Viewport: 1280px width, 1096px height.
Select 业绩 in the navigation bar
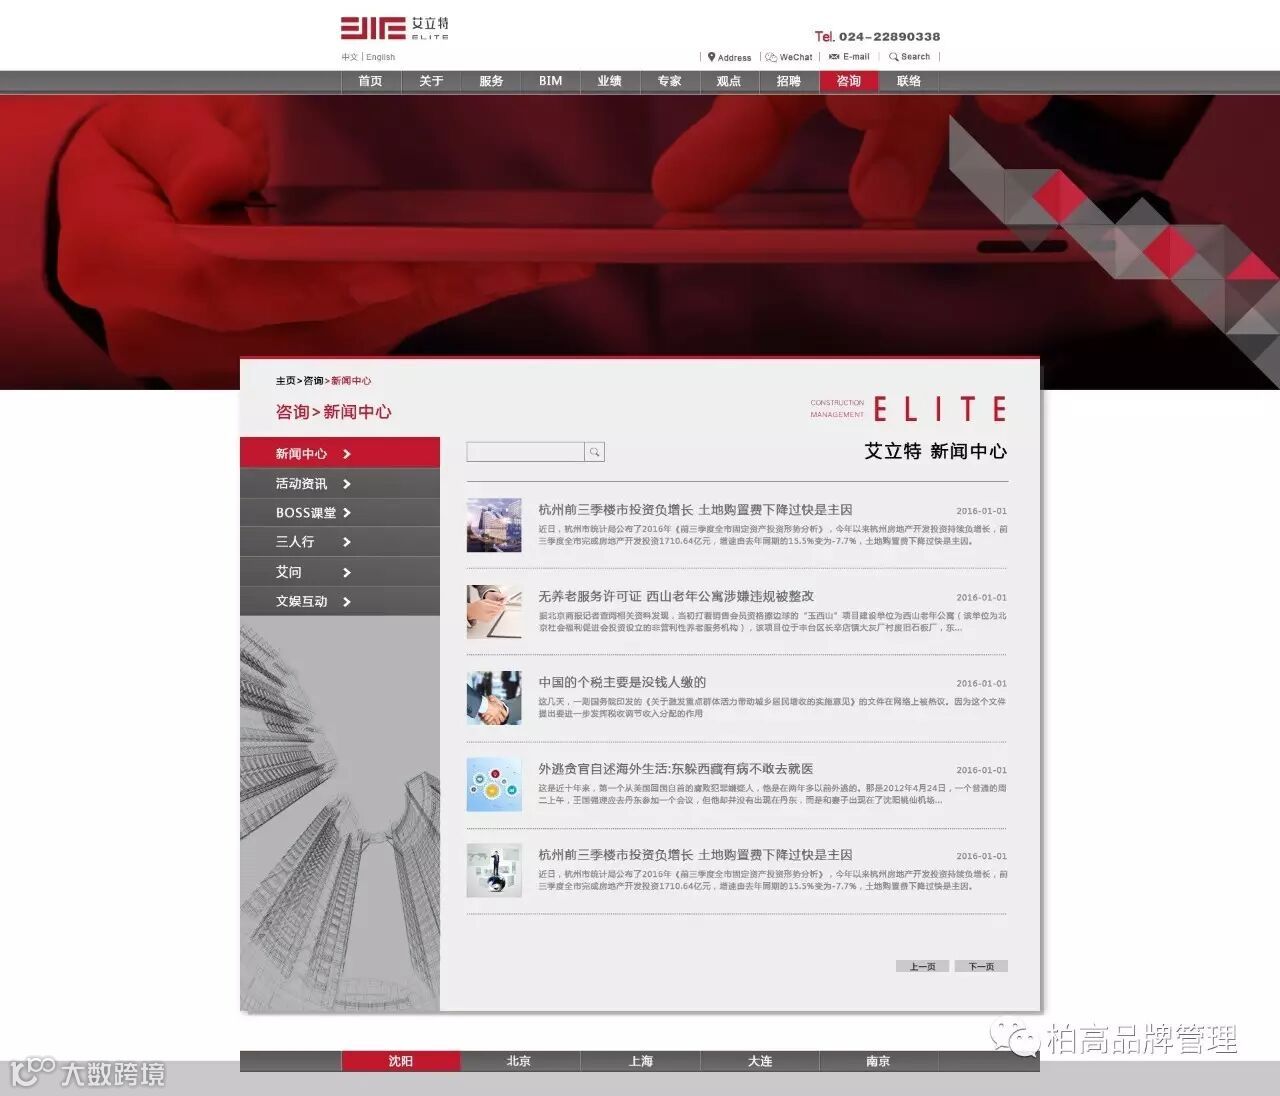(610, 81)
